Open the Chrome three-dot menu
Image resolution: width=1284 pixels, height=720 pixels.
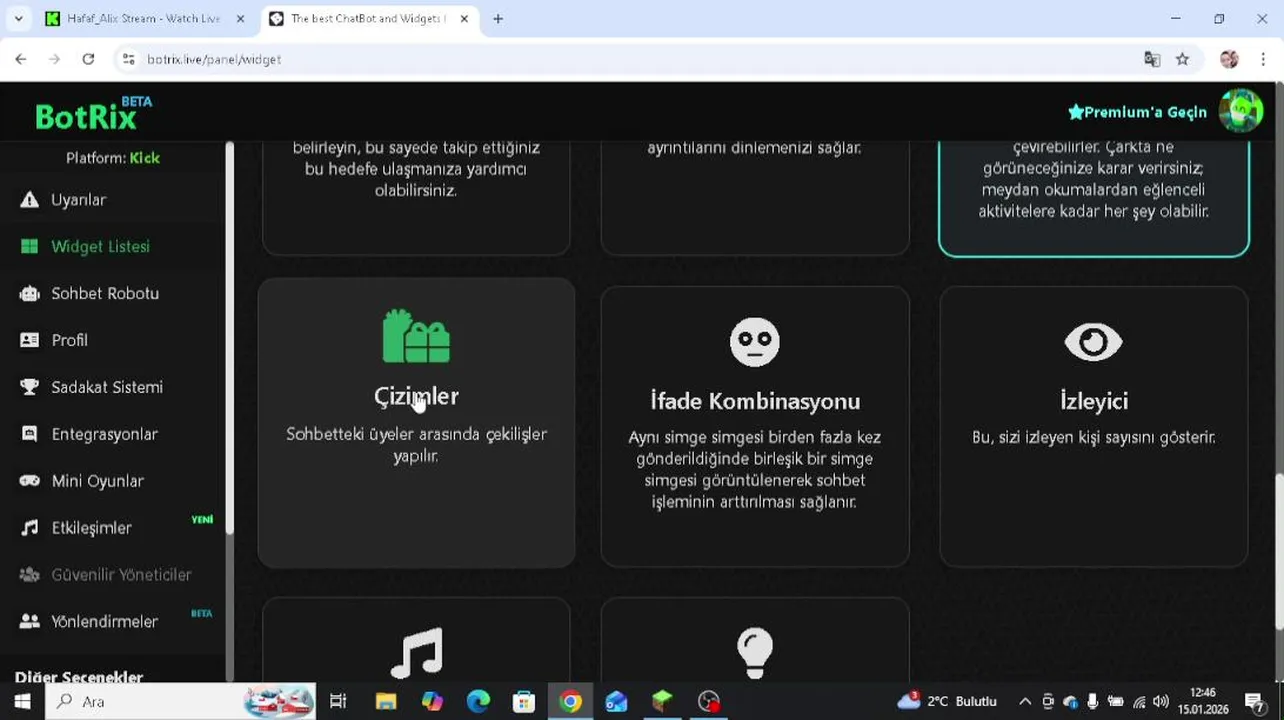pyautogui.click(x=1263, y=59)
